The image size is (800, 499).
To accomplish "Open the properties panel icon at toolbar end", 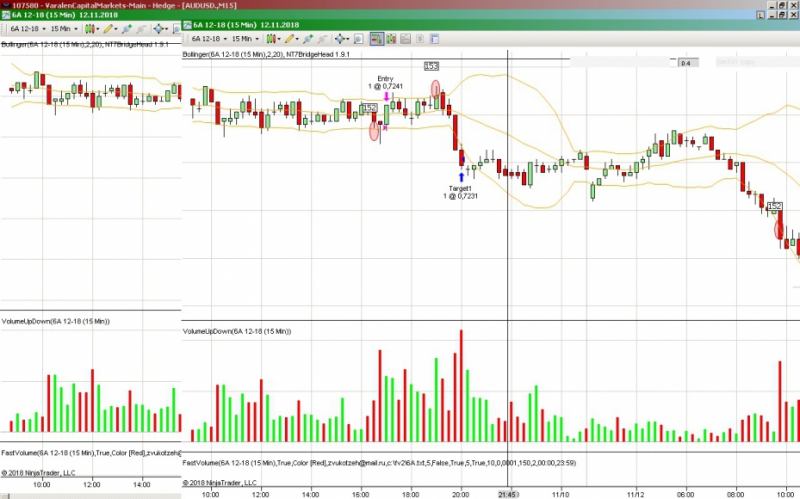I will [434, 39].
